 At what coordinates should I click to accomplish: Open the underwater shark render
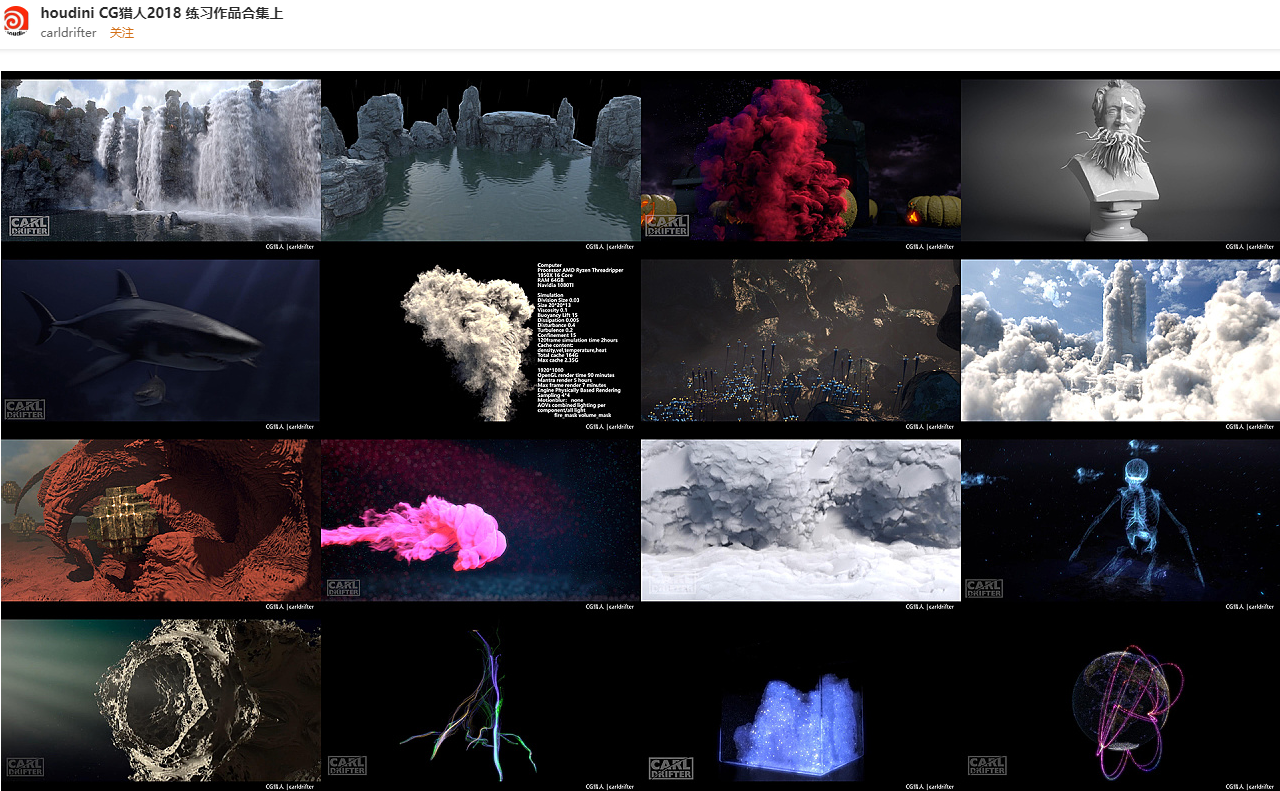pyautogui.click(x=160, y=340)
